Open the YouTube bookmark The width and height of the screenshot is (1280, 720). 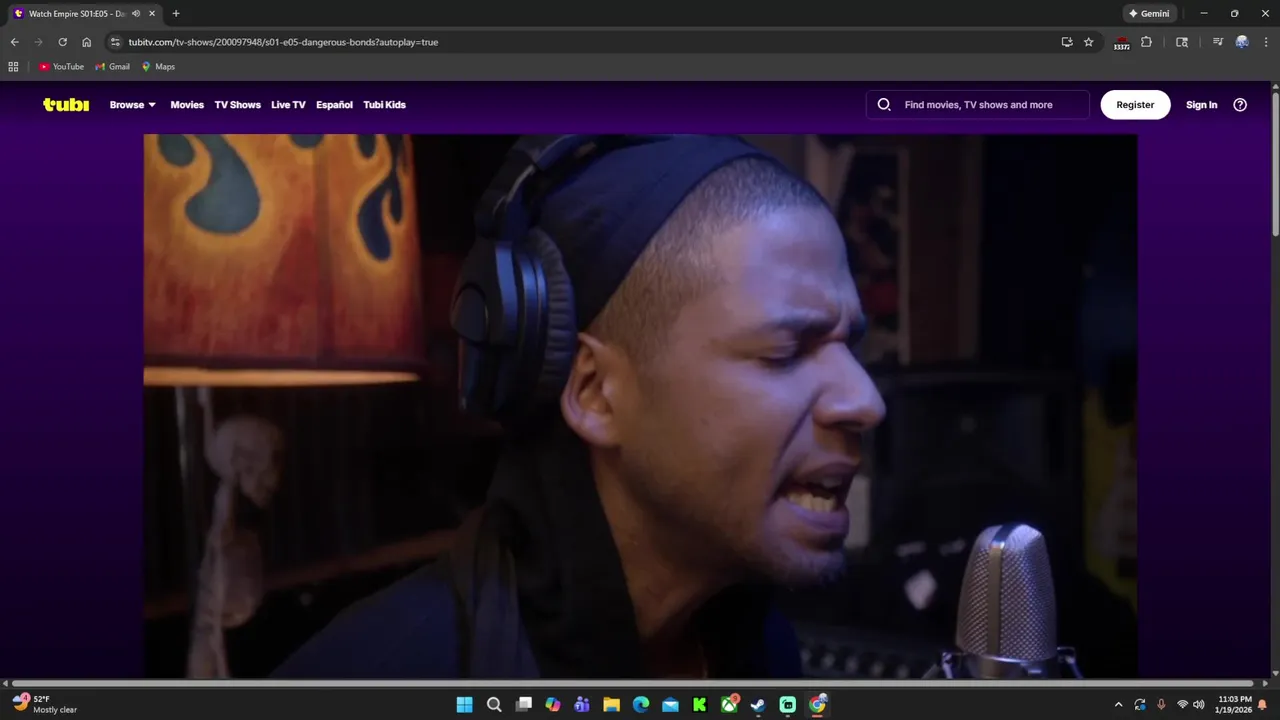point(61,67)
